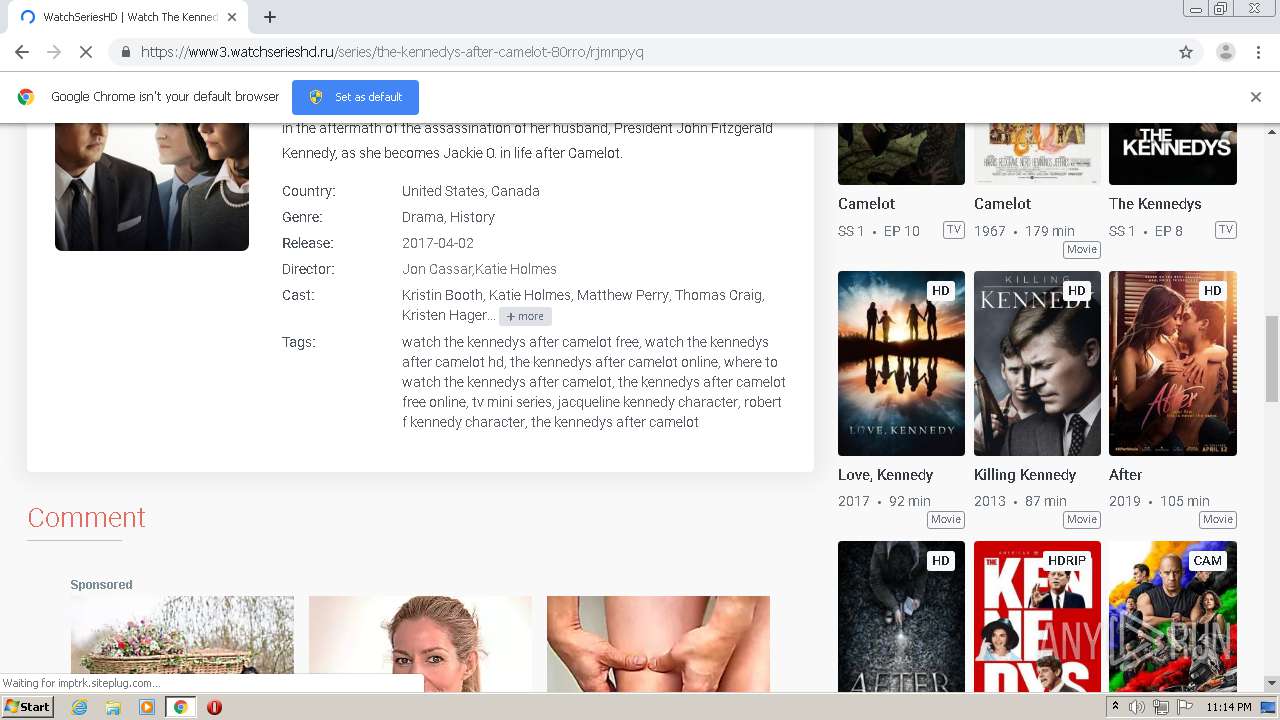Click the padlock site info icon
The image size is (1280, 720).
coord(125,52)
